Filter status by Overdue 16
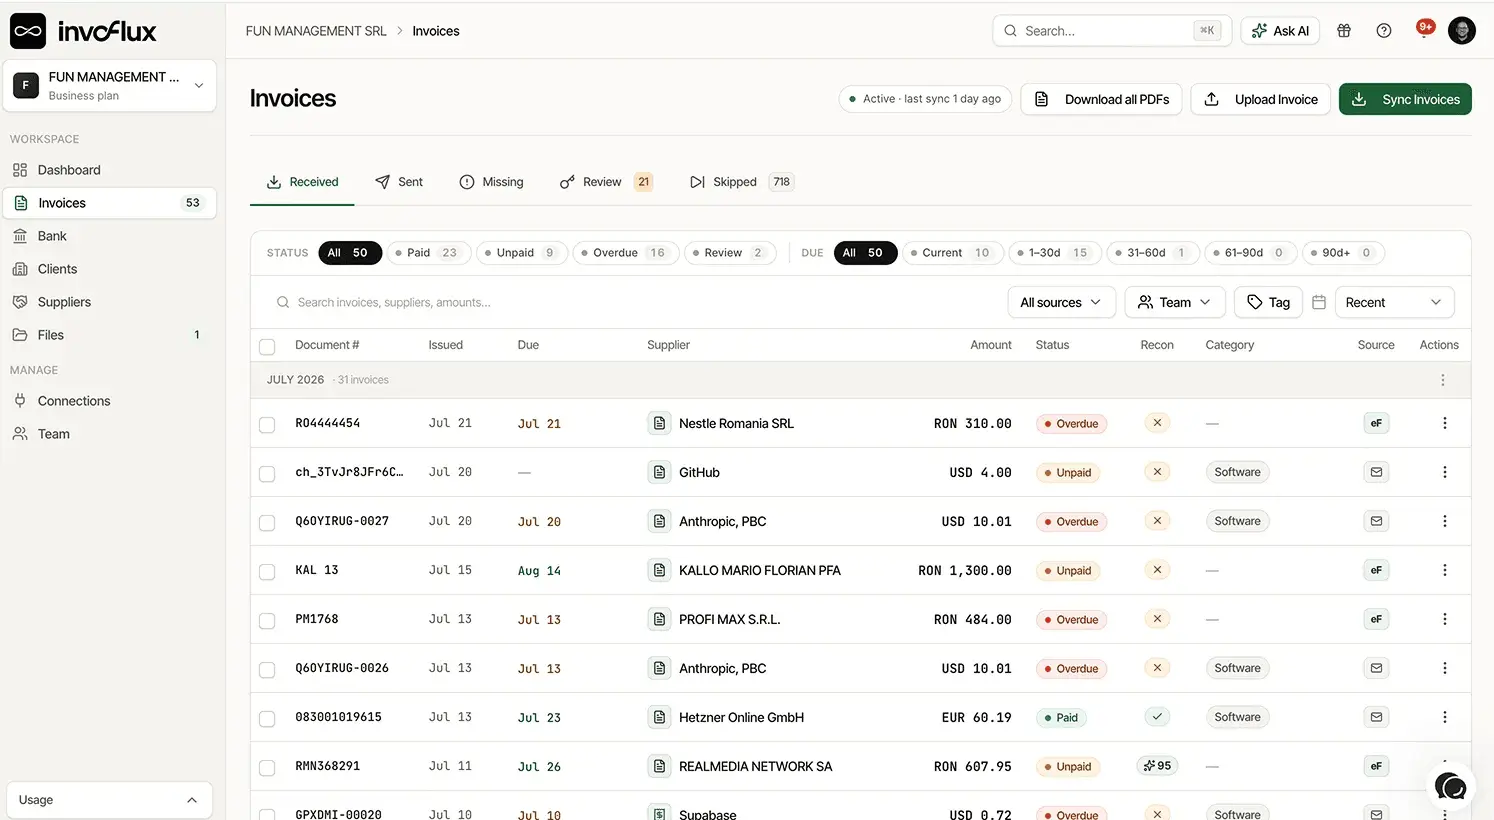 click(626, 253)
